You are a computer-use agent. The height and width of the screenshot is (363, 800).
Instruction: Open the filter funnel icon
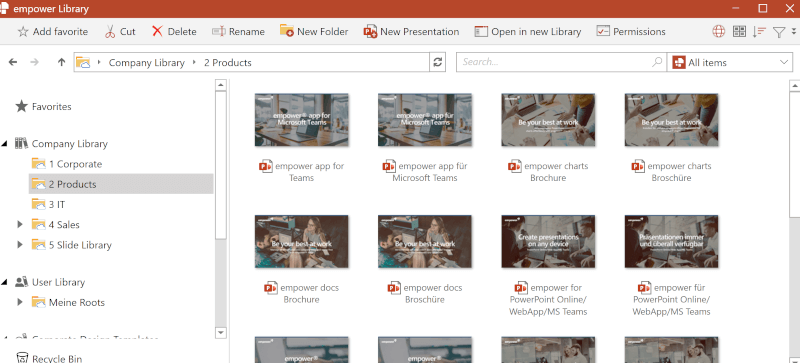point(779,32)
